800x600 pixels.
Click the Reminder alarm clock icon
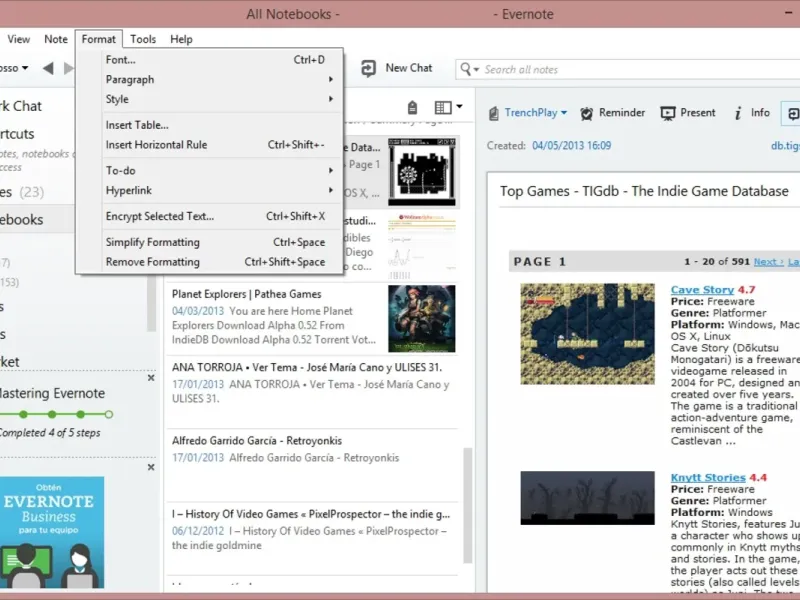pyautogui.click(x=587, y=113)
